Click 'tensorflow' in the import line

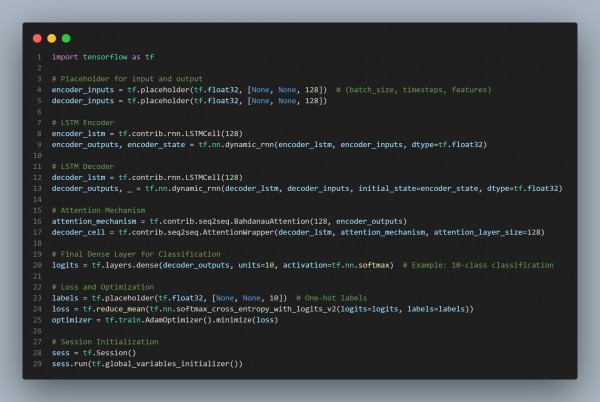pos(105,57)
